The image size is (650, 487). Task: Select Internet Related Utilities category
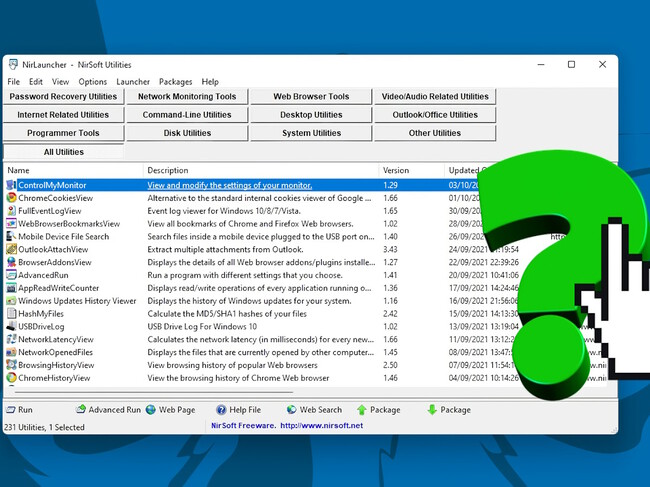click(x=63, y=115)
